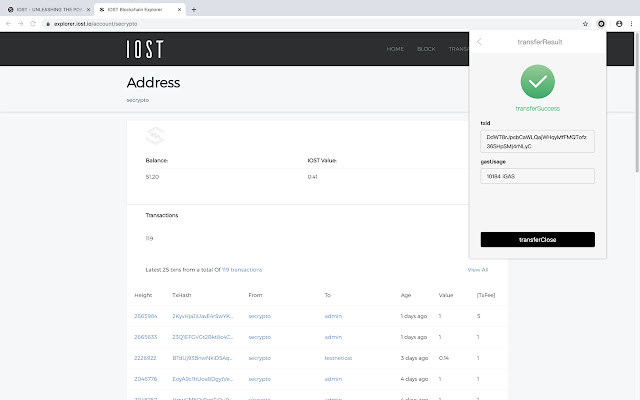
Task: Open admin recipient in row 2665633
Action: coord(333,337)
